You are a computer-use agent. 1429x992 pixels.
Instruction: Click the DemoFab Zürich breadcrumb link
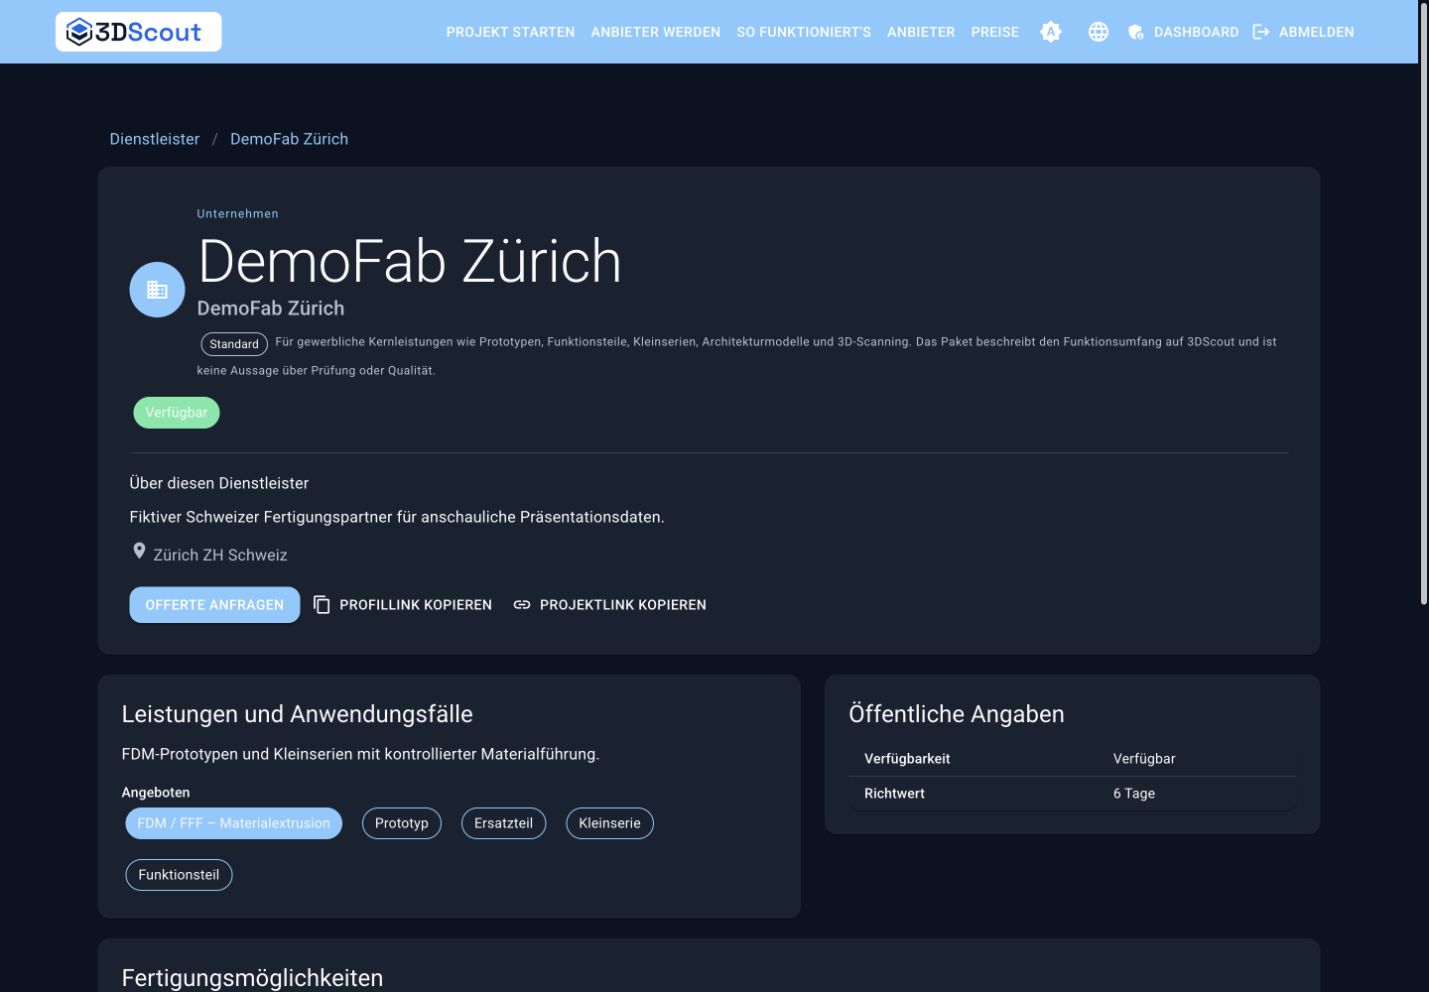point(289,139)
